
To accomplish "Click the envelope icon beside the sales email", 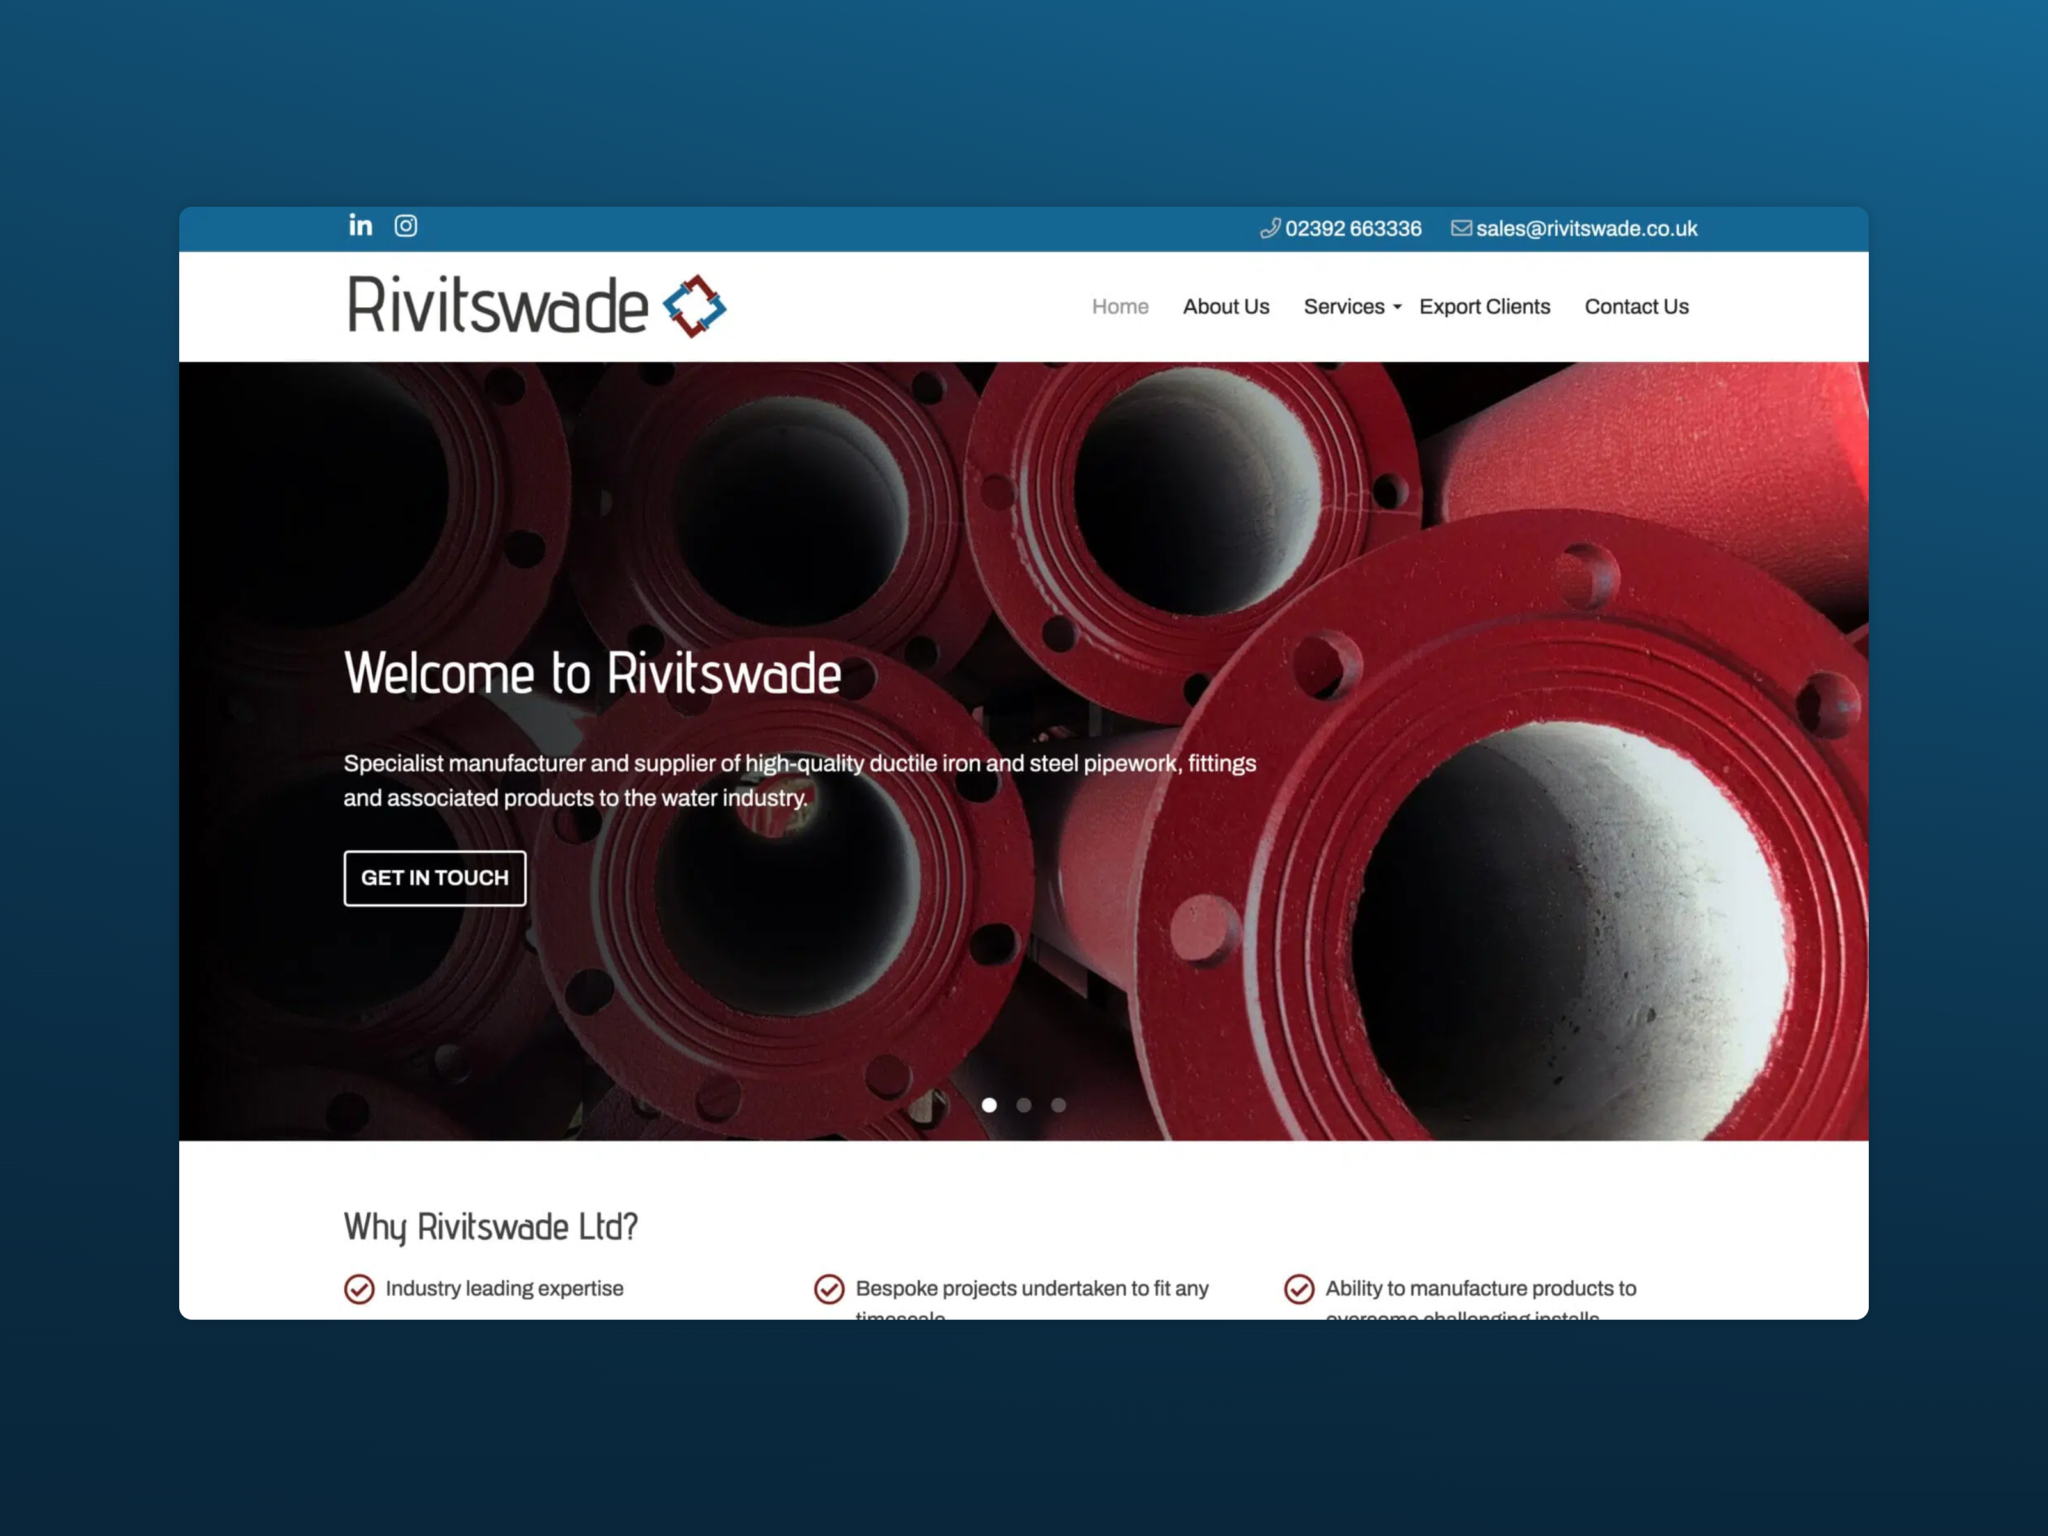I will [x=1461, y=229].
